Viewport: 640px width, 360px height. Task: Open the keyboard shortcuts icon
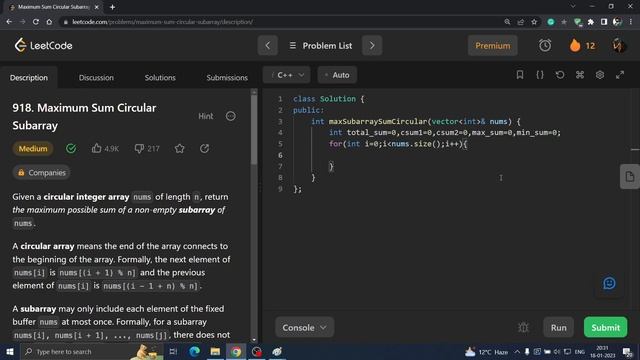580,75
